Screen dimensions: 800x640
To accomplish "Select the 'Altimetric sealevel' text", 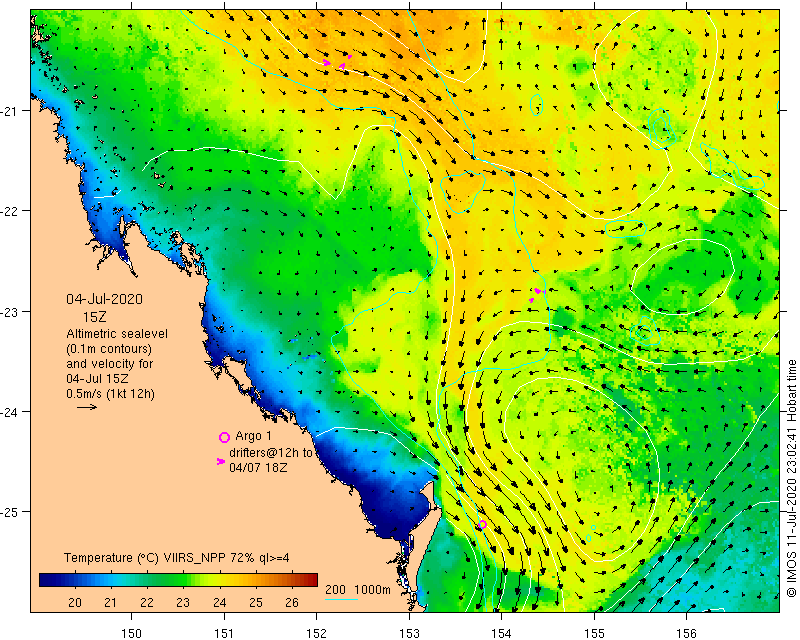I will [117, 334].
